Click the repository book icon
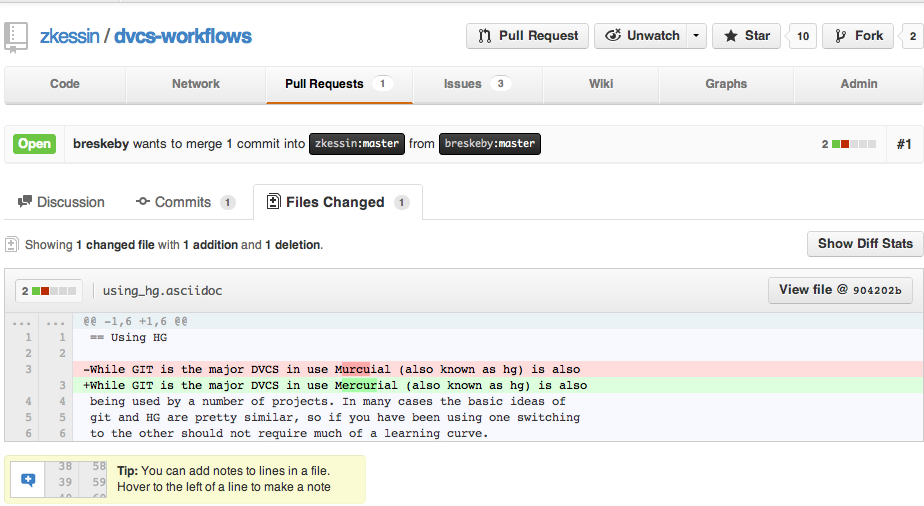Viewport: 924px width, 506px height. (16, 37)
